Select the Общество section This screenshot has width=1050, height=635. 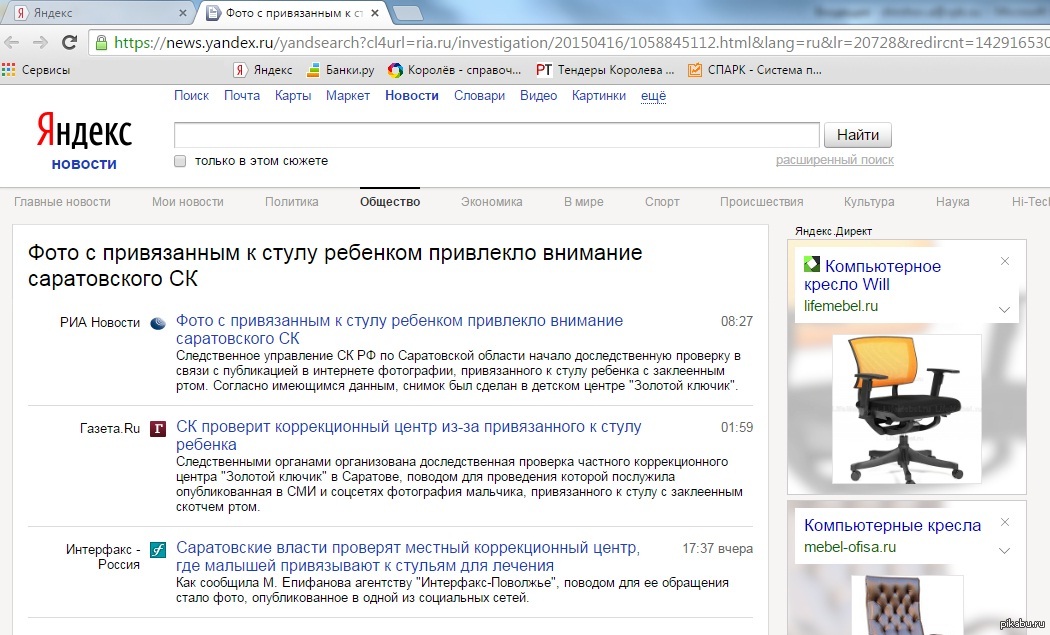(390, 202)
